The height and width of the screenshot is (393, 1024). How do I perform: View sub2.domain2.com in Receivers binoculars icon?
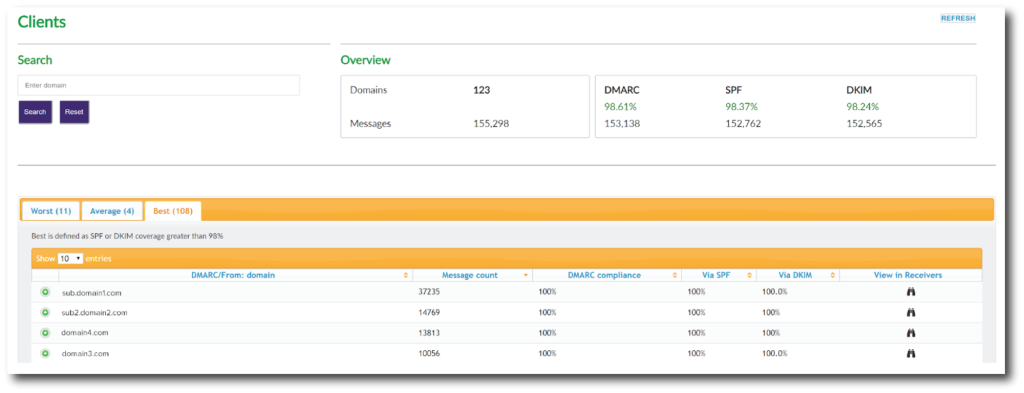[x=911, y=313]
